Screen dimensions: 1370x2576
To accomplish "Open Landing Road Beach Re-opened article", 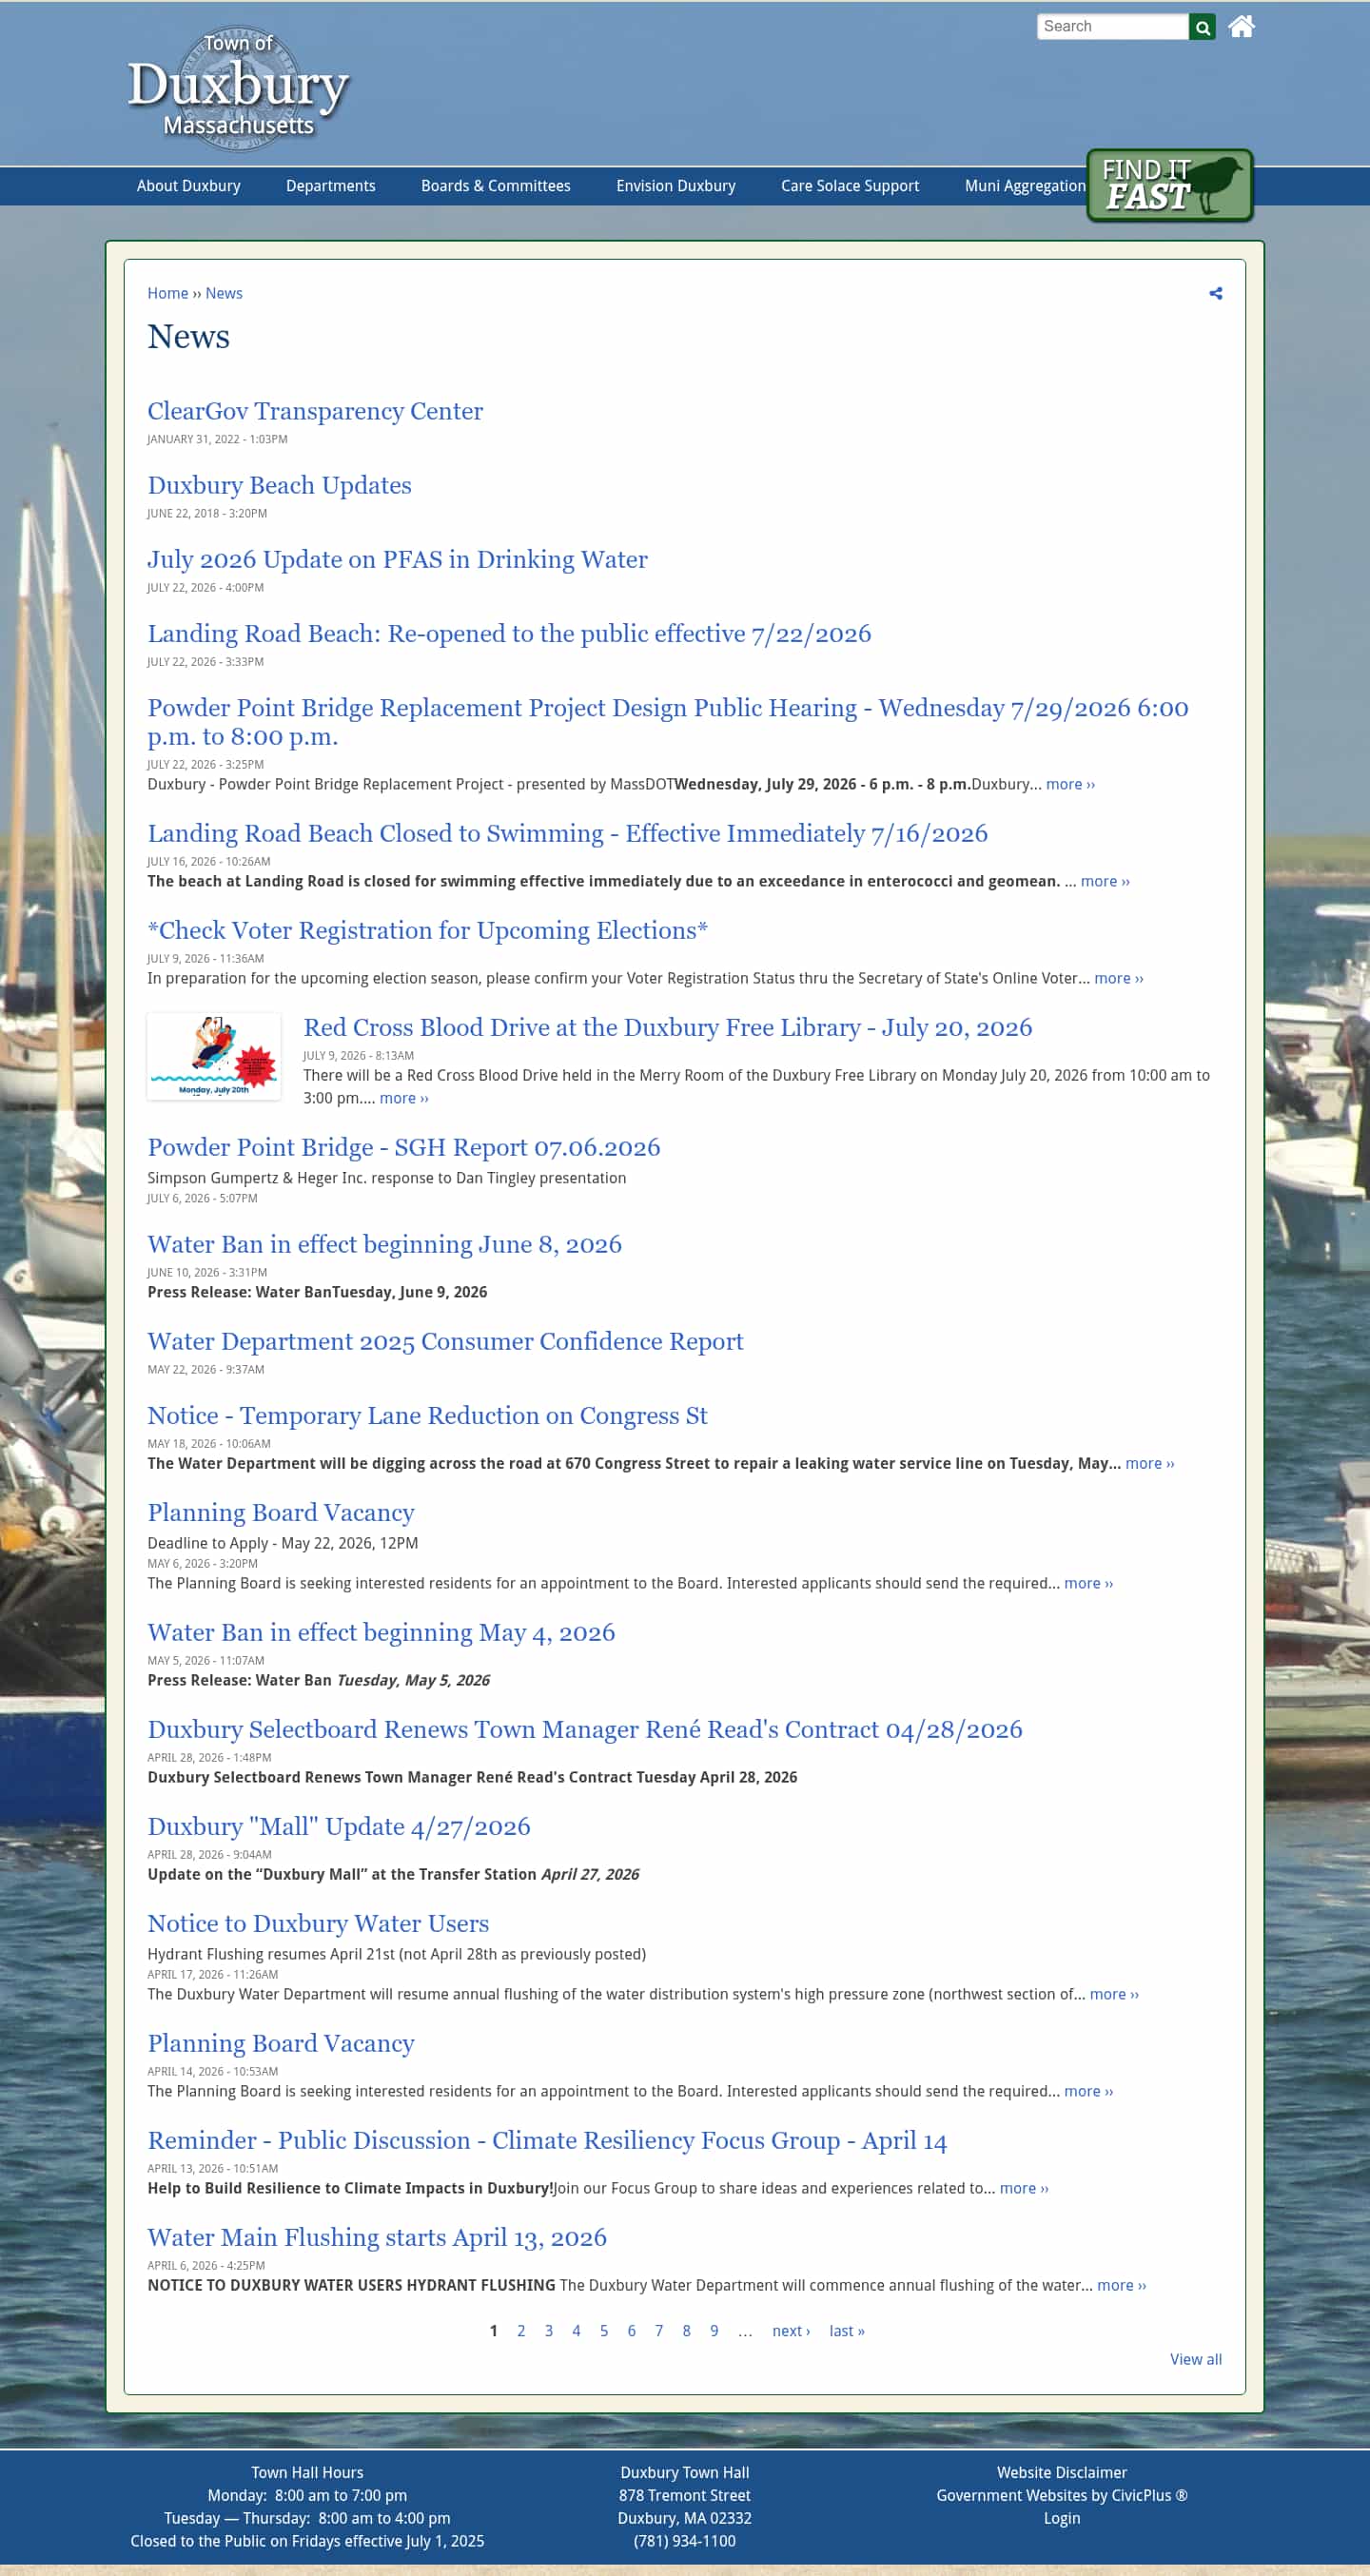I will [x=509, y=633].
